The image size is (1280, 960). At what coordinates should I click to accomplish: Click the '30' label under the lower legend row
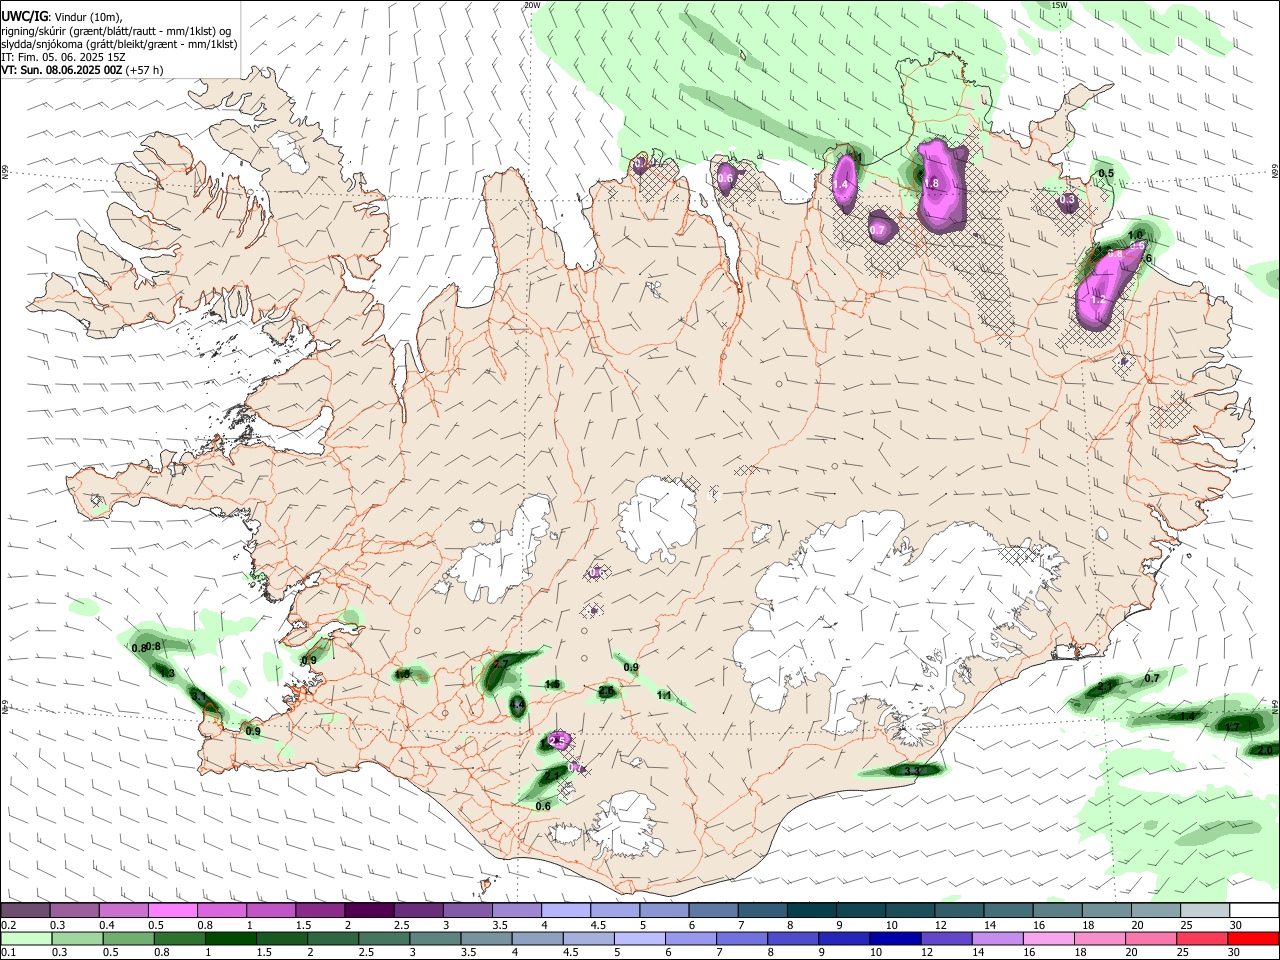[x=1235, y=953]
